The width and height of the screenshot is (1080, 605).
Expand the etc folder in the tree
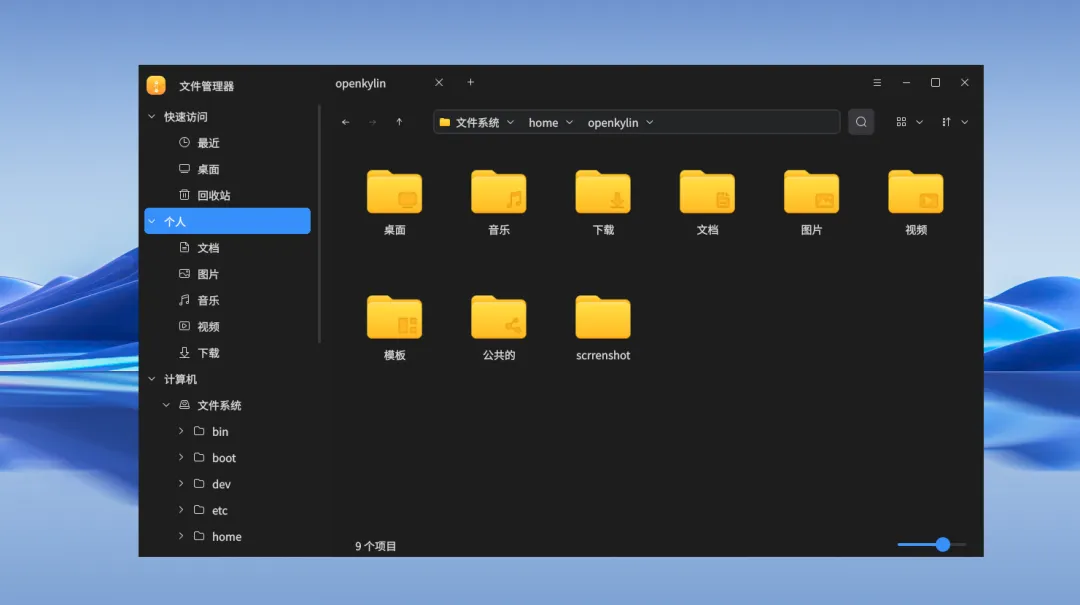coord(180,509)
